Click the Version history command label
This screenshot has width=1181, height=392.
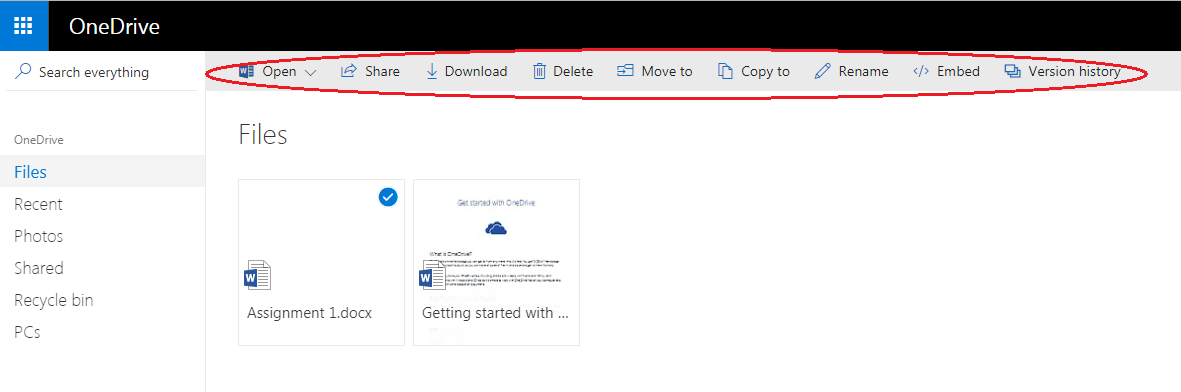click(x=1074, y=72)
